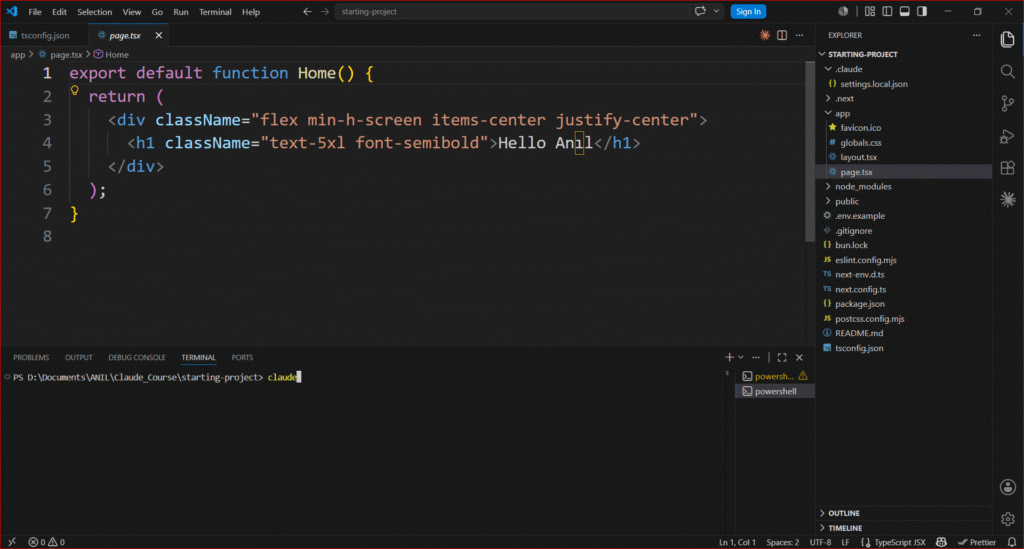The image size is (1024, 549).
Task: Click UTF-8 encoding in status bar
Action: click(820, 542)
